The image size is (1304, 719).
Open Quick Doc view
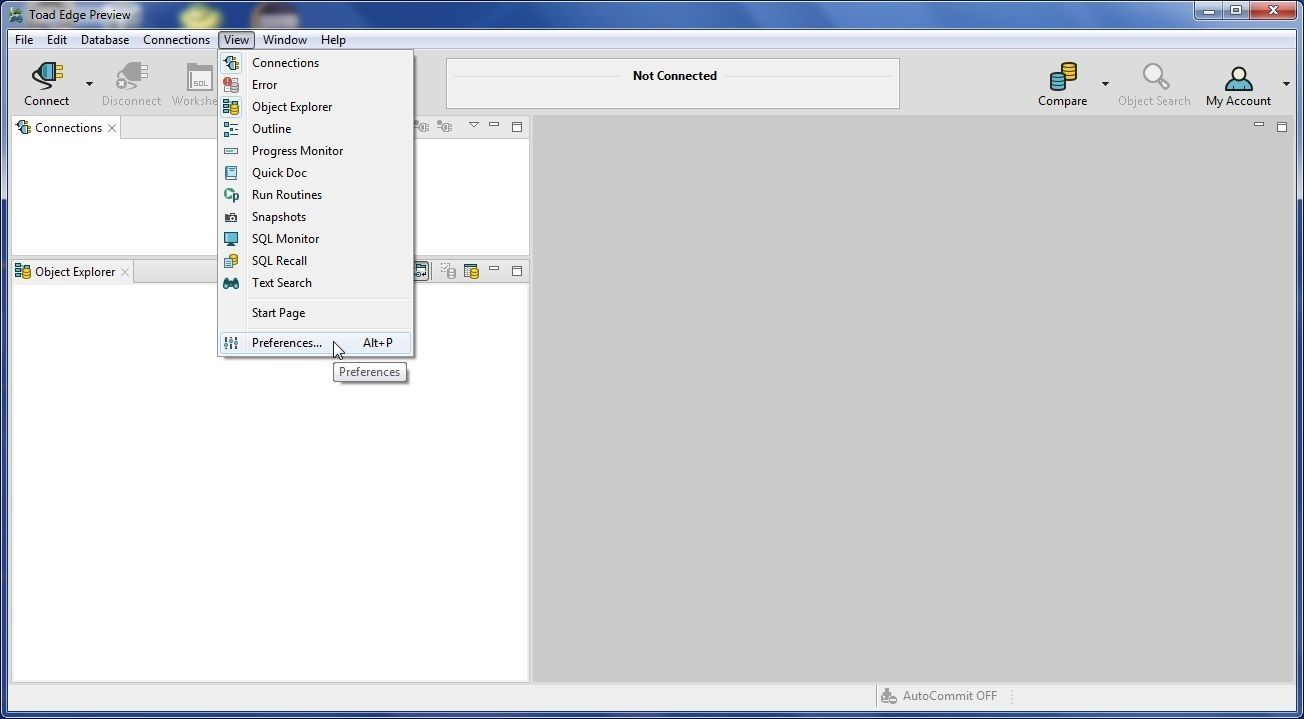315,173
